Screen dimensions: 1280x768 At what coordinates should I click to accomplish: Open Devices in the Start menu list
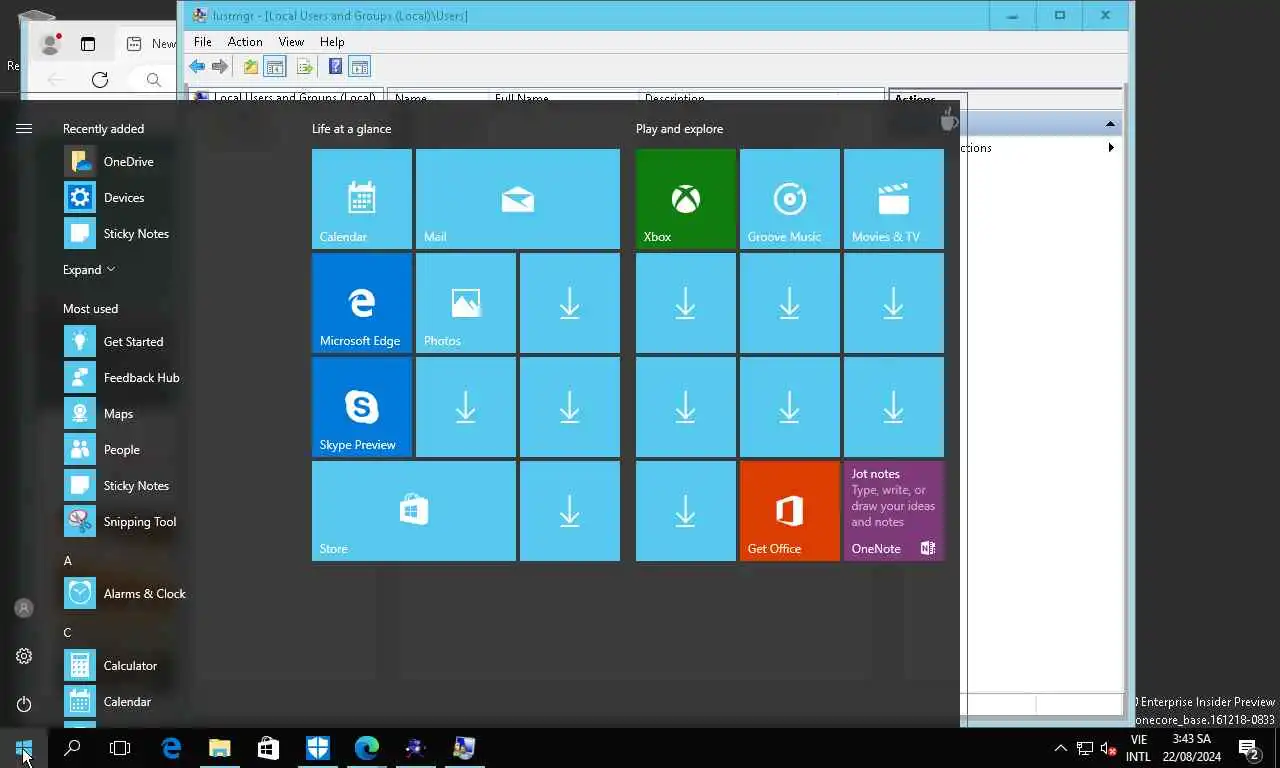(125, 198)
